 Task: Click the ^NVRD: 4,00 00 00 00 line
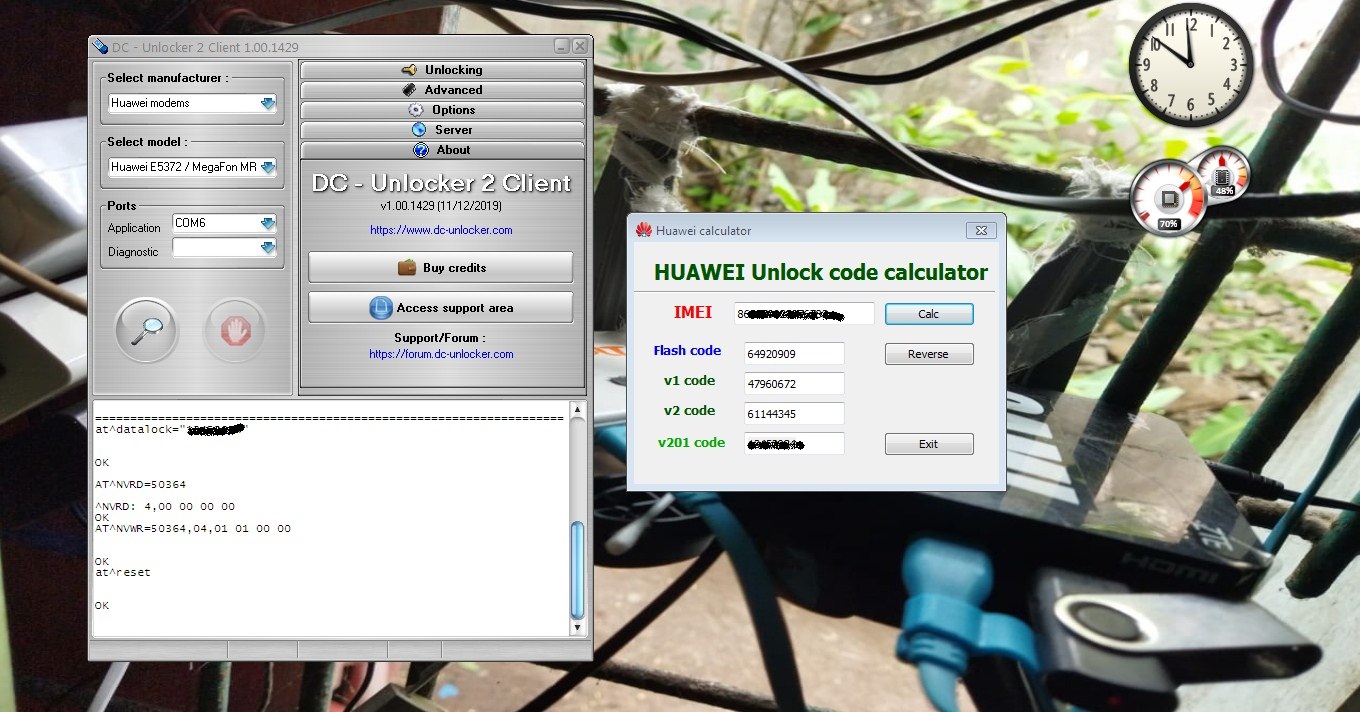165,506
